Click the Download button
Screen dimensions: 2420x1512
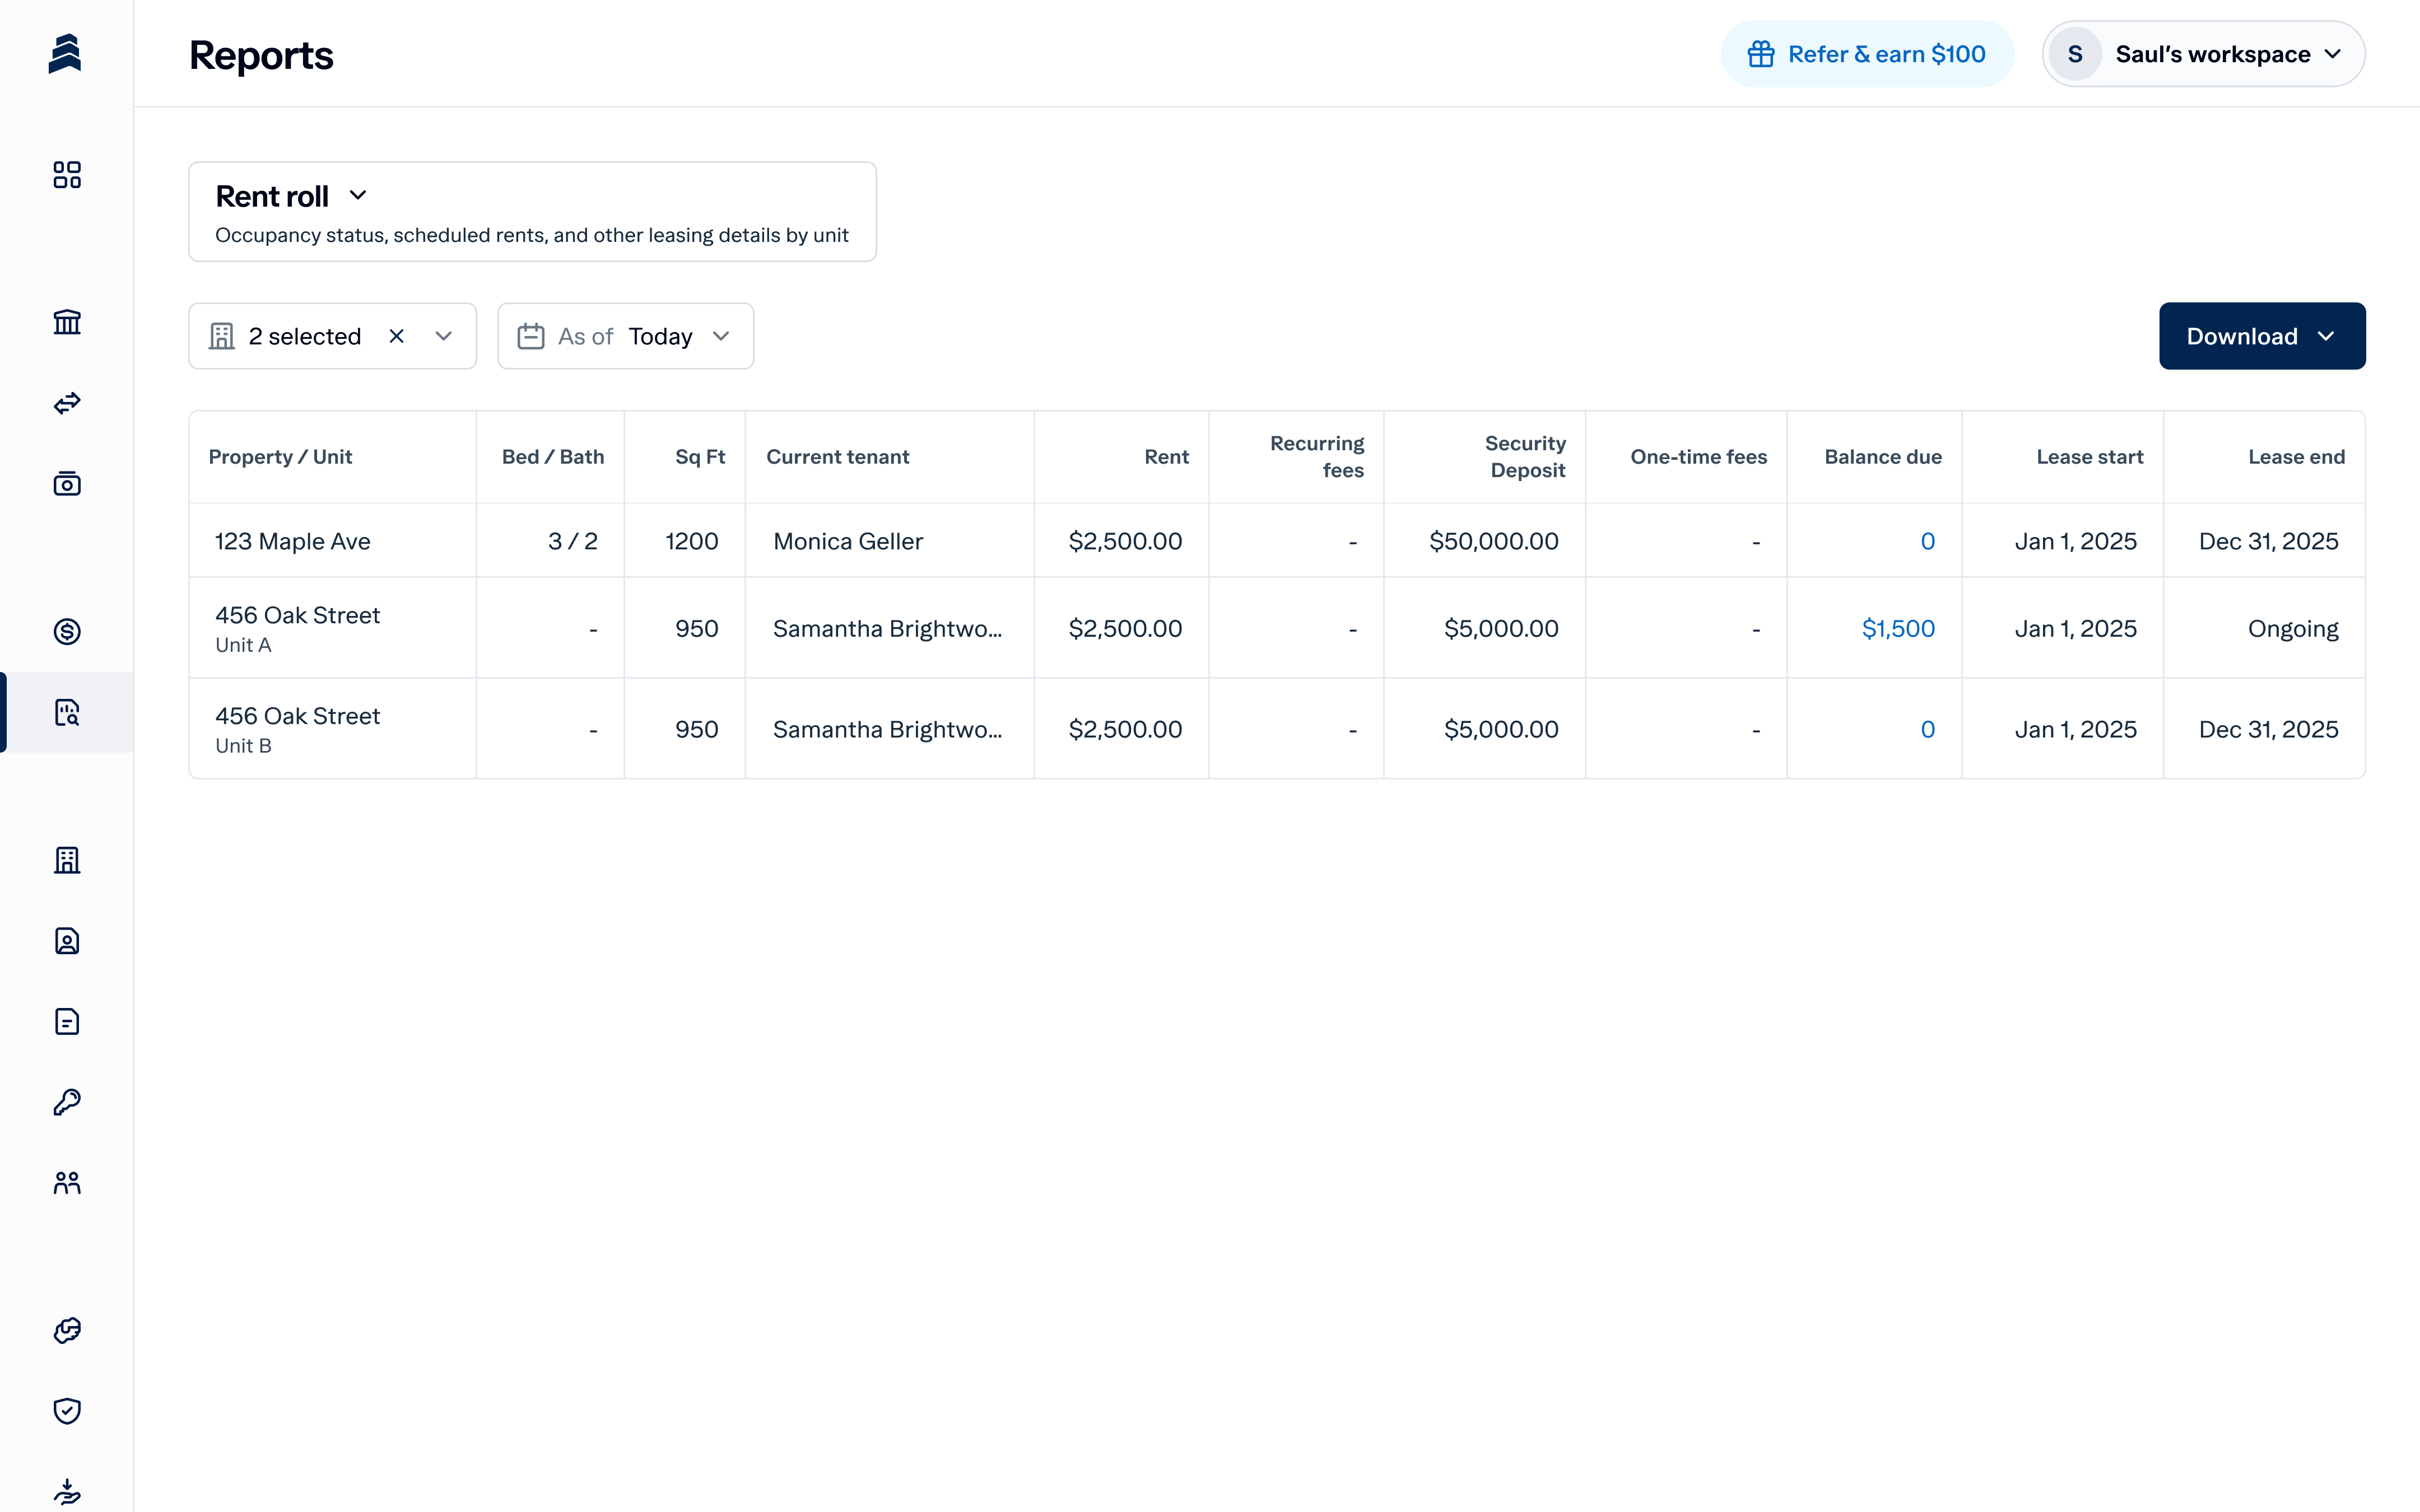[x=2261, y=336]
